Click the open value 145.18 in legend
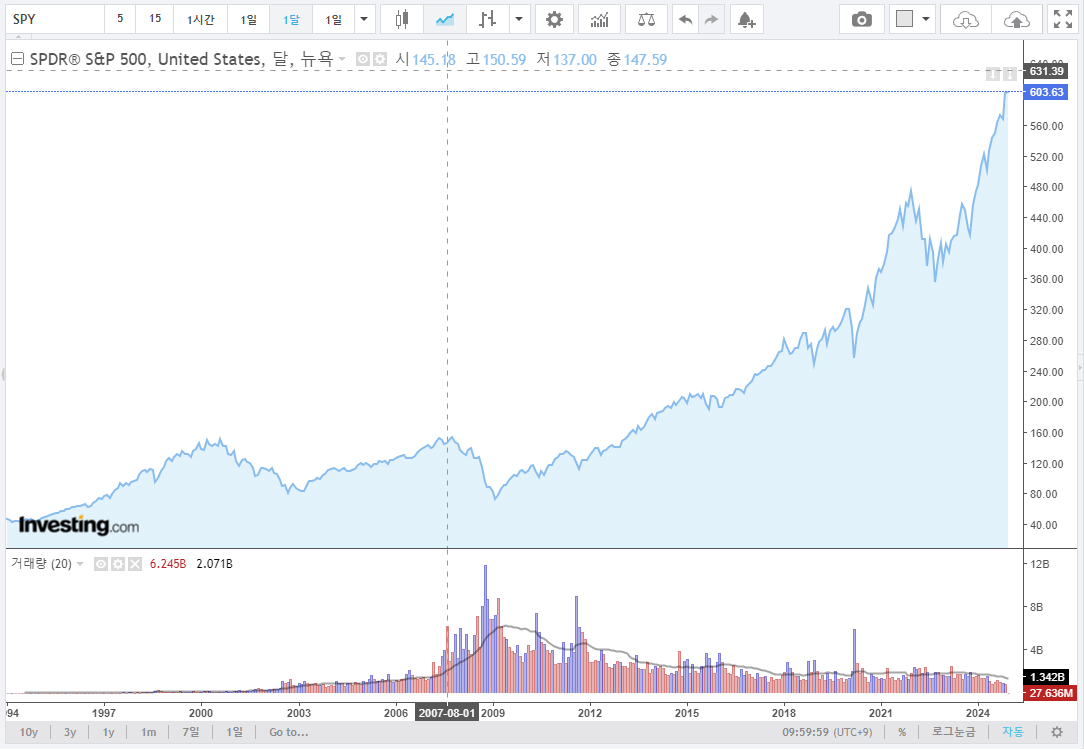The height and width of the screenshot is (750, 1084). pos(433,60)
